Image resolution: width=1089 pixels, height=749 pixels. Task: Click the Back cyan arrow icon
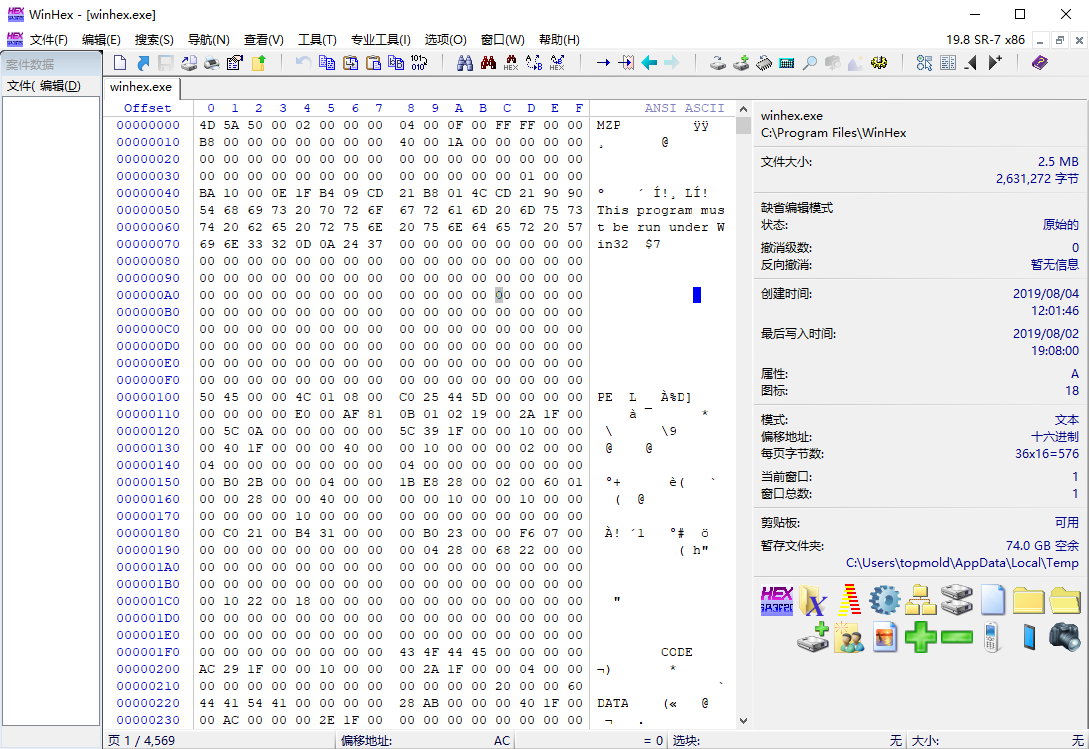(649, 63)
